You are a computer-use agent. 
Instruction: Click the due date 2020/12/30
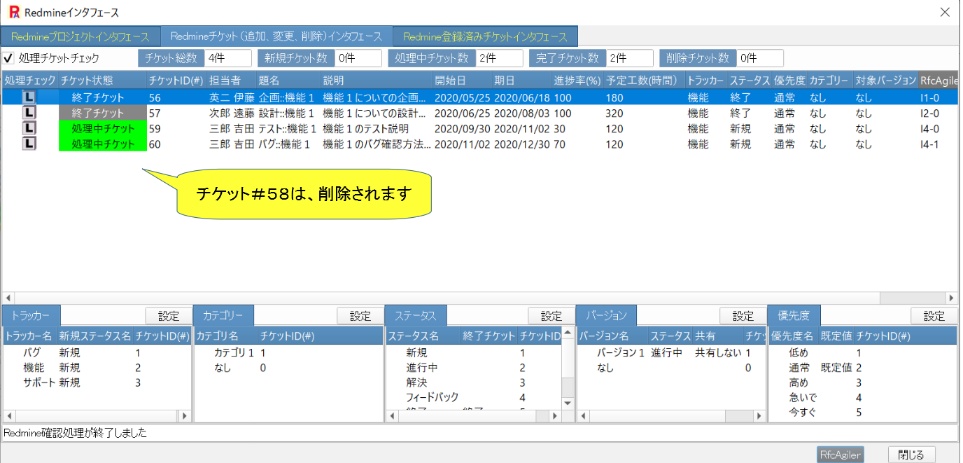point(520,144)
